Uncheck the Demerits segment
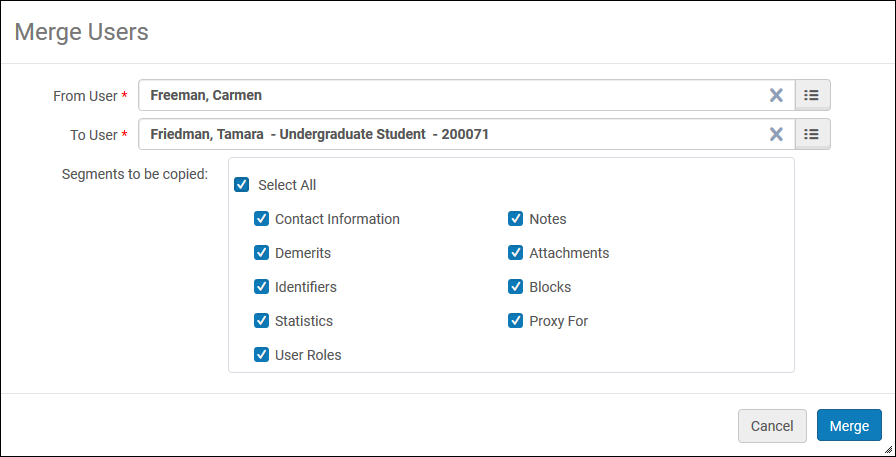Image resolution: width=896 pixels, height=457 pixels. [261, 253]
